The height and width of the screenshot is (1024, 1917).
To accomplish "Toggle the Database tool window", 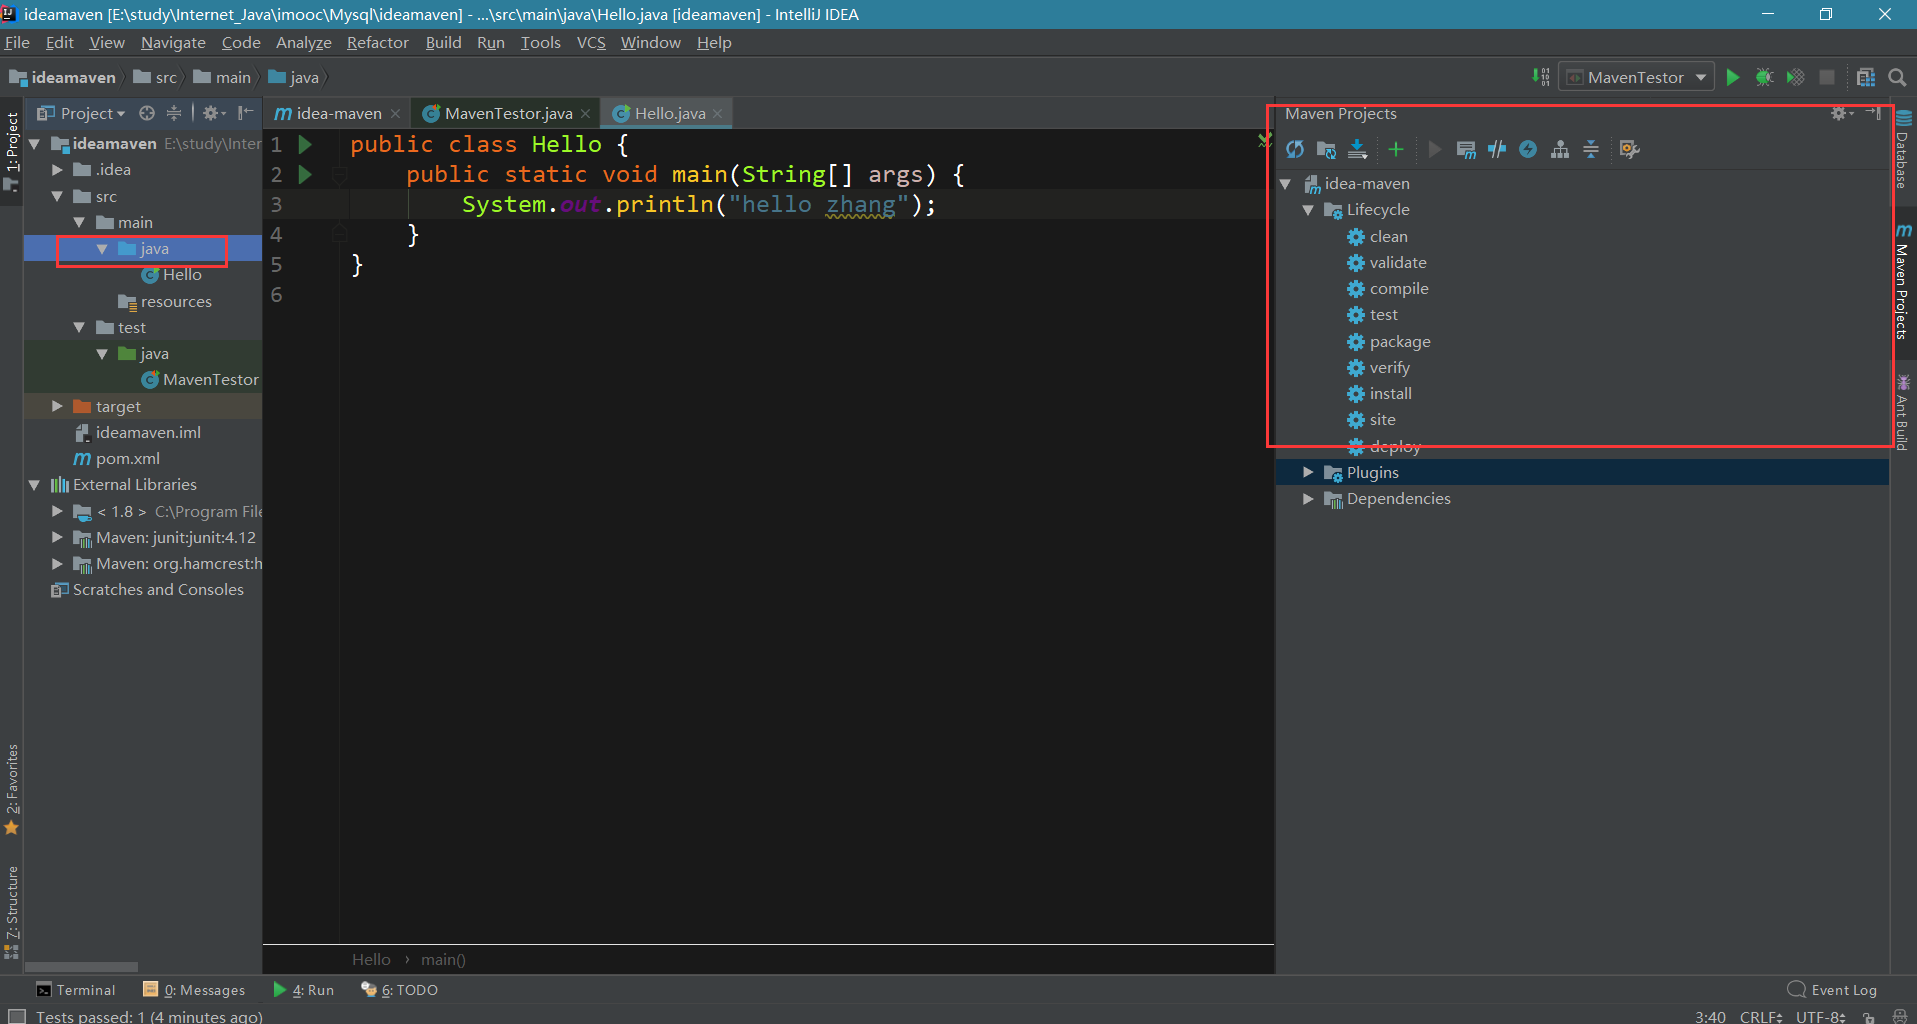I will [x=1902, y=149].
